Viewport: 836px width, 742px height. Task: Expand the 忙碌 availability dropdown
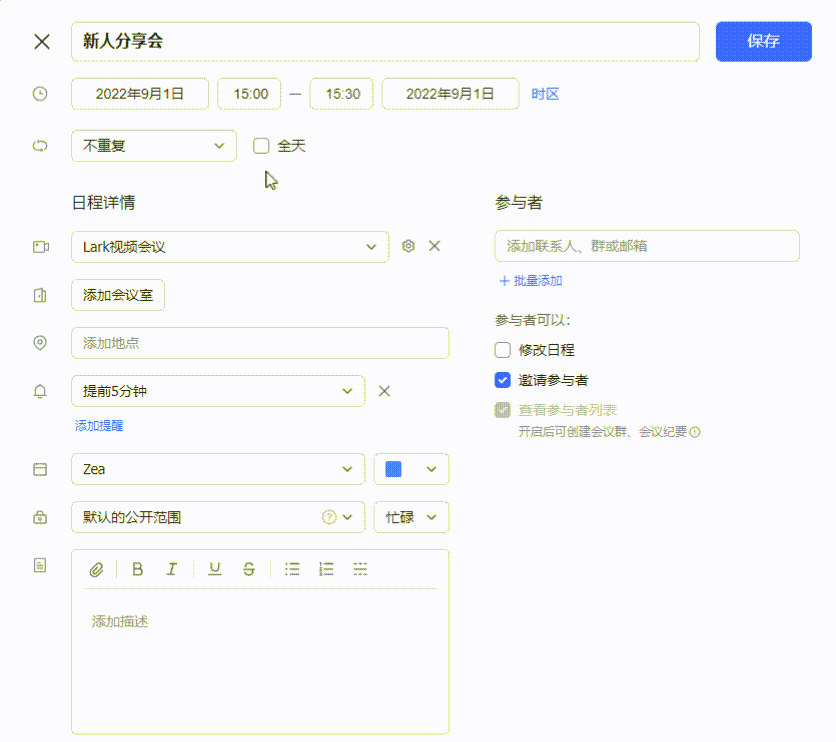click(411, 517)
